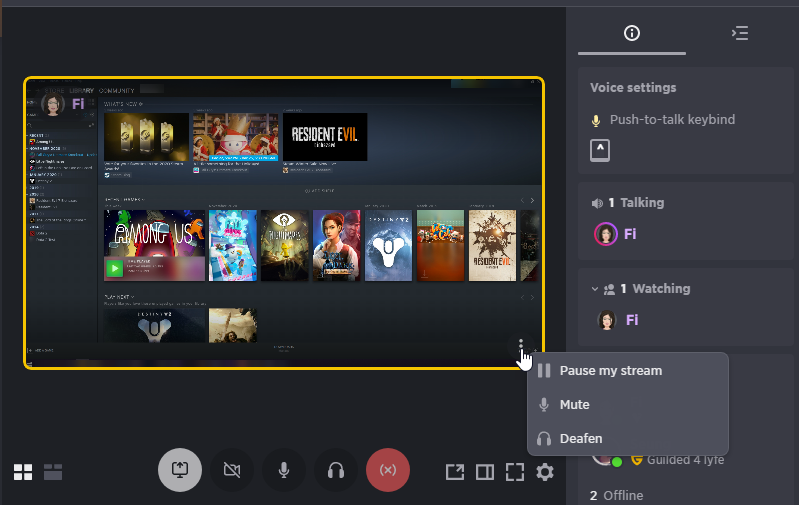
Task: Click the Little Nightmares cover in stream
Action: 284,245
